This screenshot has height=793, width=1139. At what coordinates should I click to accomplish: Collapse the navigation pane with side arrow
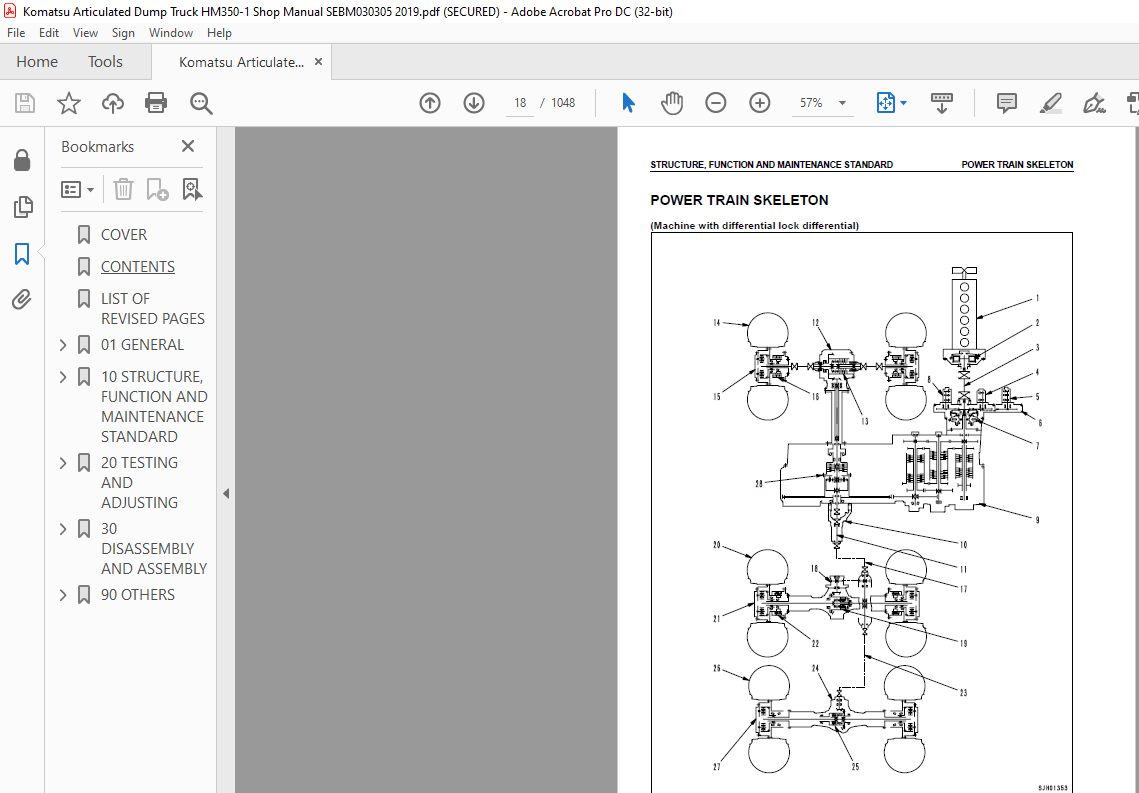[226, 494]
